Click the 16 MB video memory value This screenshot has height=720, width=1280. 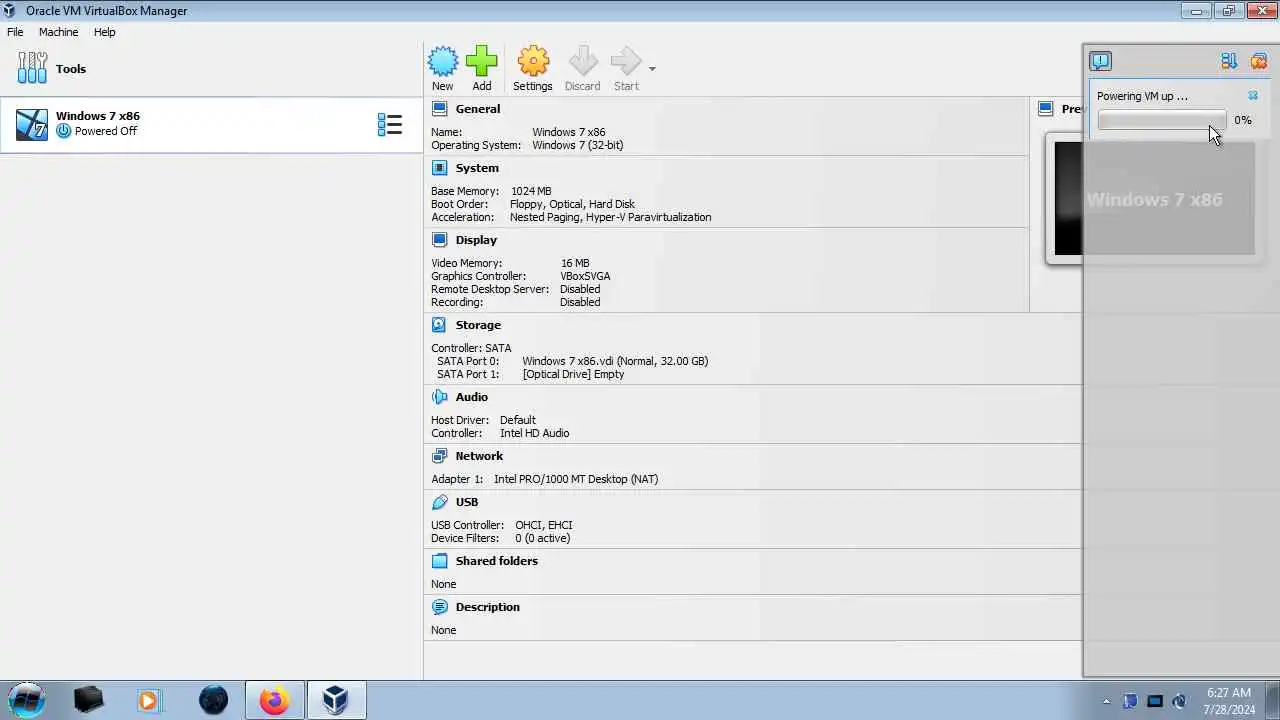pyautogui.click(x=575, y=263)
